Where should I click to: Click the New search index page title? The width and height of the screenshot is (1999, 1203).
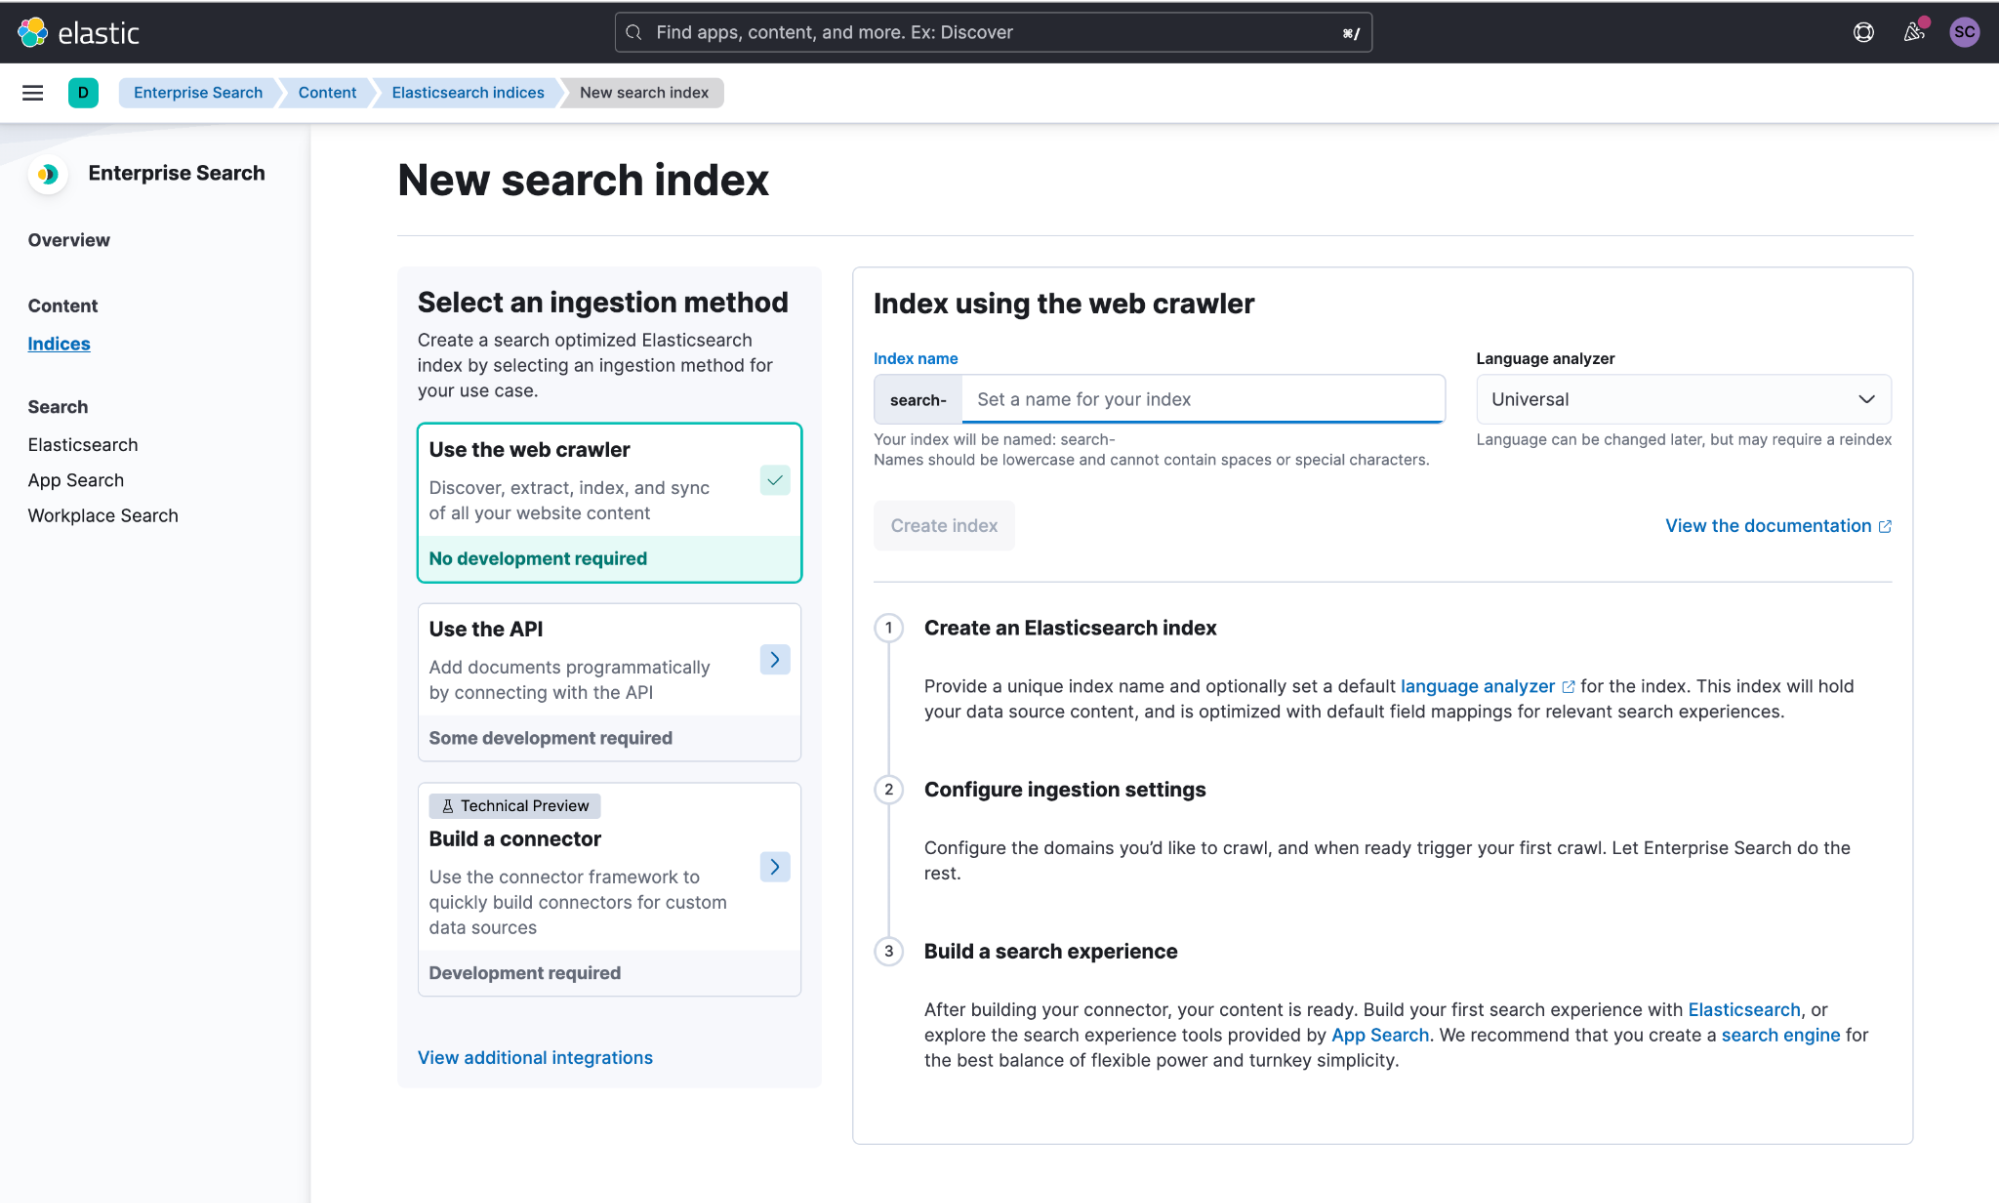coord(583,180)
